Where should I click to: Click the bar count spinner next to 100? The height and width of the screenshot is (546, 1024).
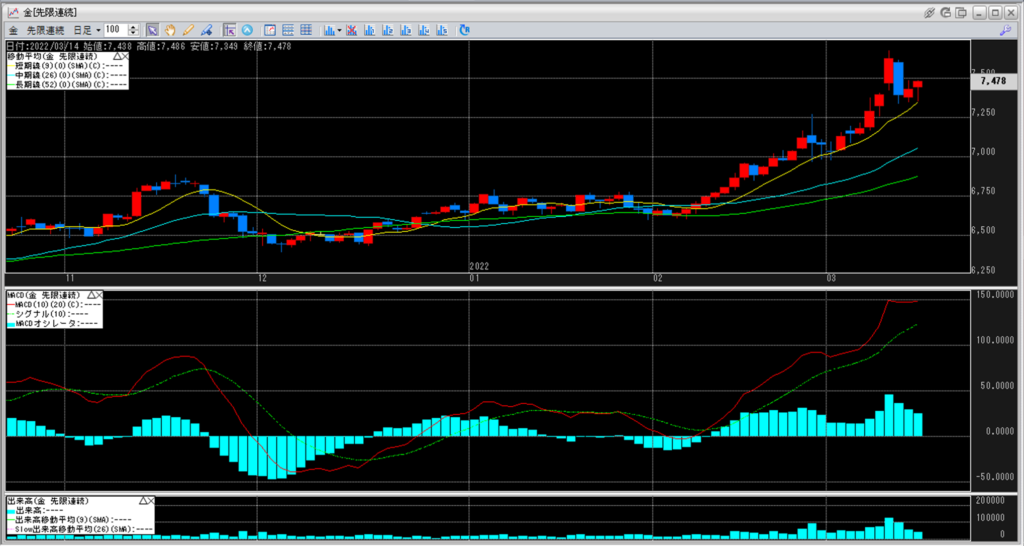(x=135, y=30)
